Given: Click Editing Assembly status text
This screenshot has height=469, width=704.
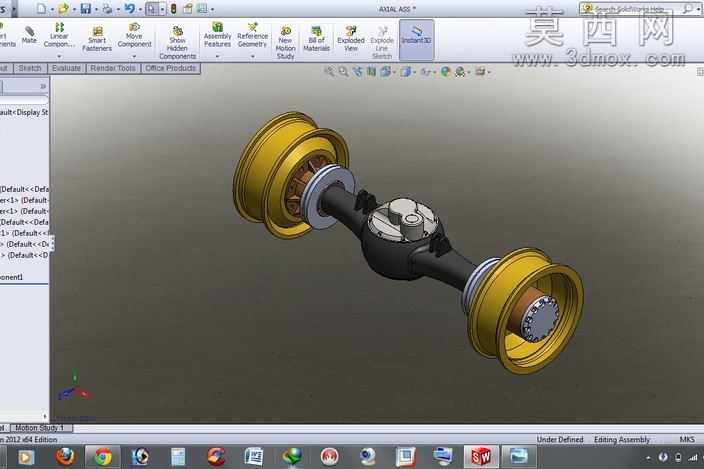Looking at the screenshot, I should click(622, 439).
